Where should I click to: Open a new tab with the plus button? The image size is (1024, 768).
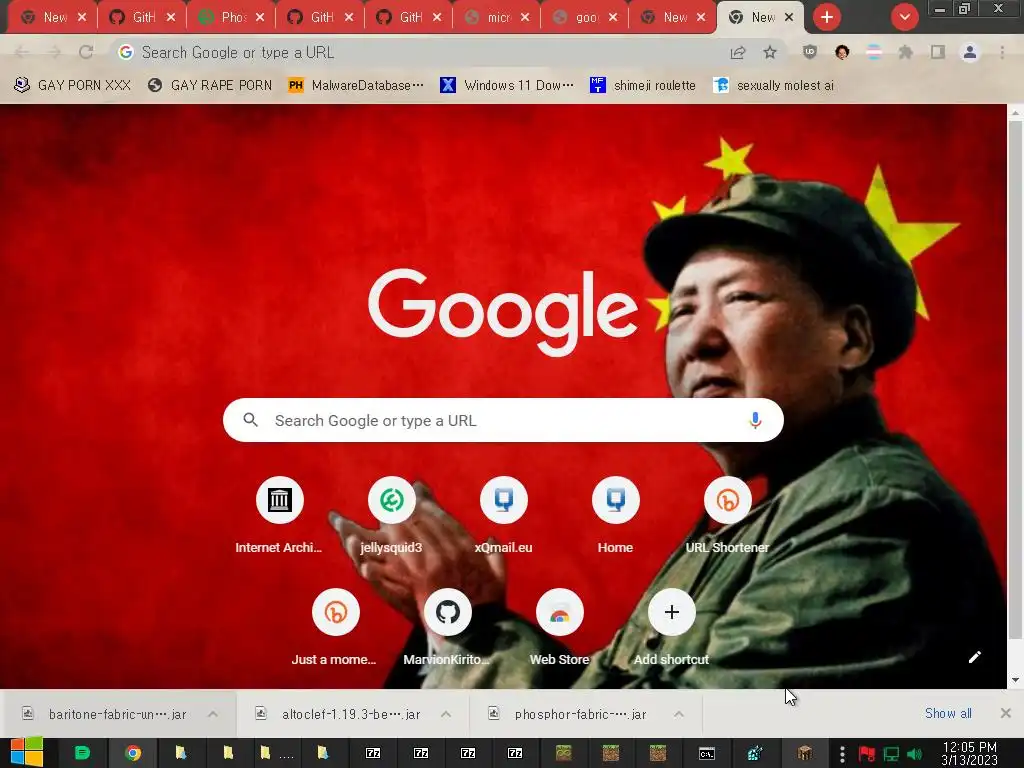pos(827,17)
